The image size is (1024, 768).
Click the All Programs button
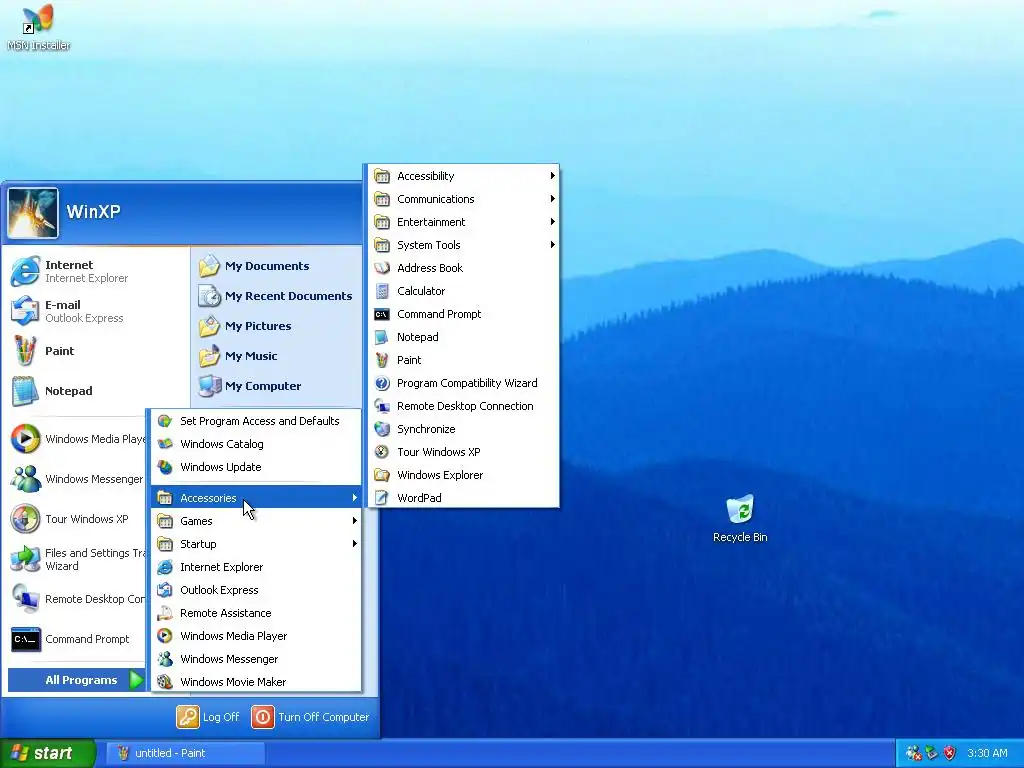click(77, 680)
